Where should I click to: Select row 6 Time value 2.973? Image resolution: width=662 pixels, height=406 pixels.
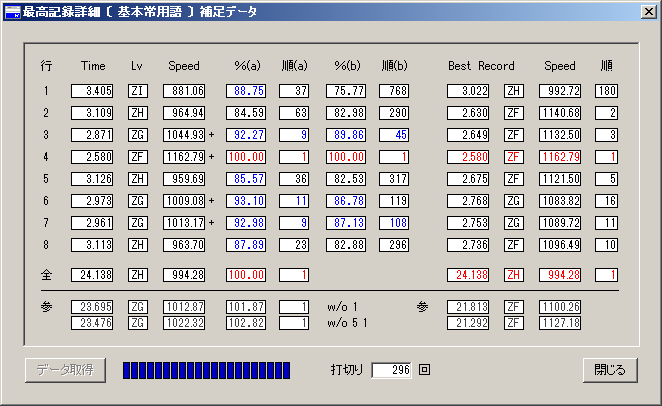pyautogui.click(x=92, y=201)
